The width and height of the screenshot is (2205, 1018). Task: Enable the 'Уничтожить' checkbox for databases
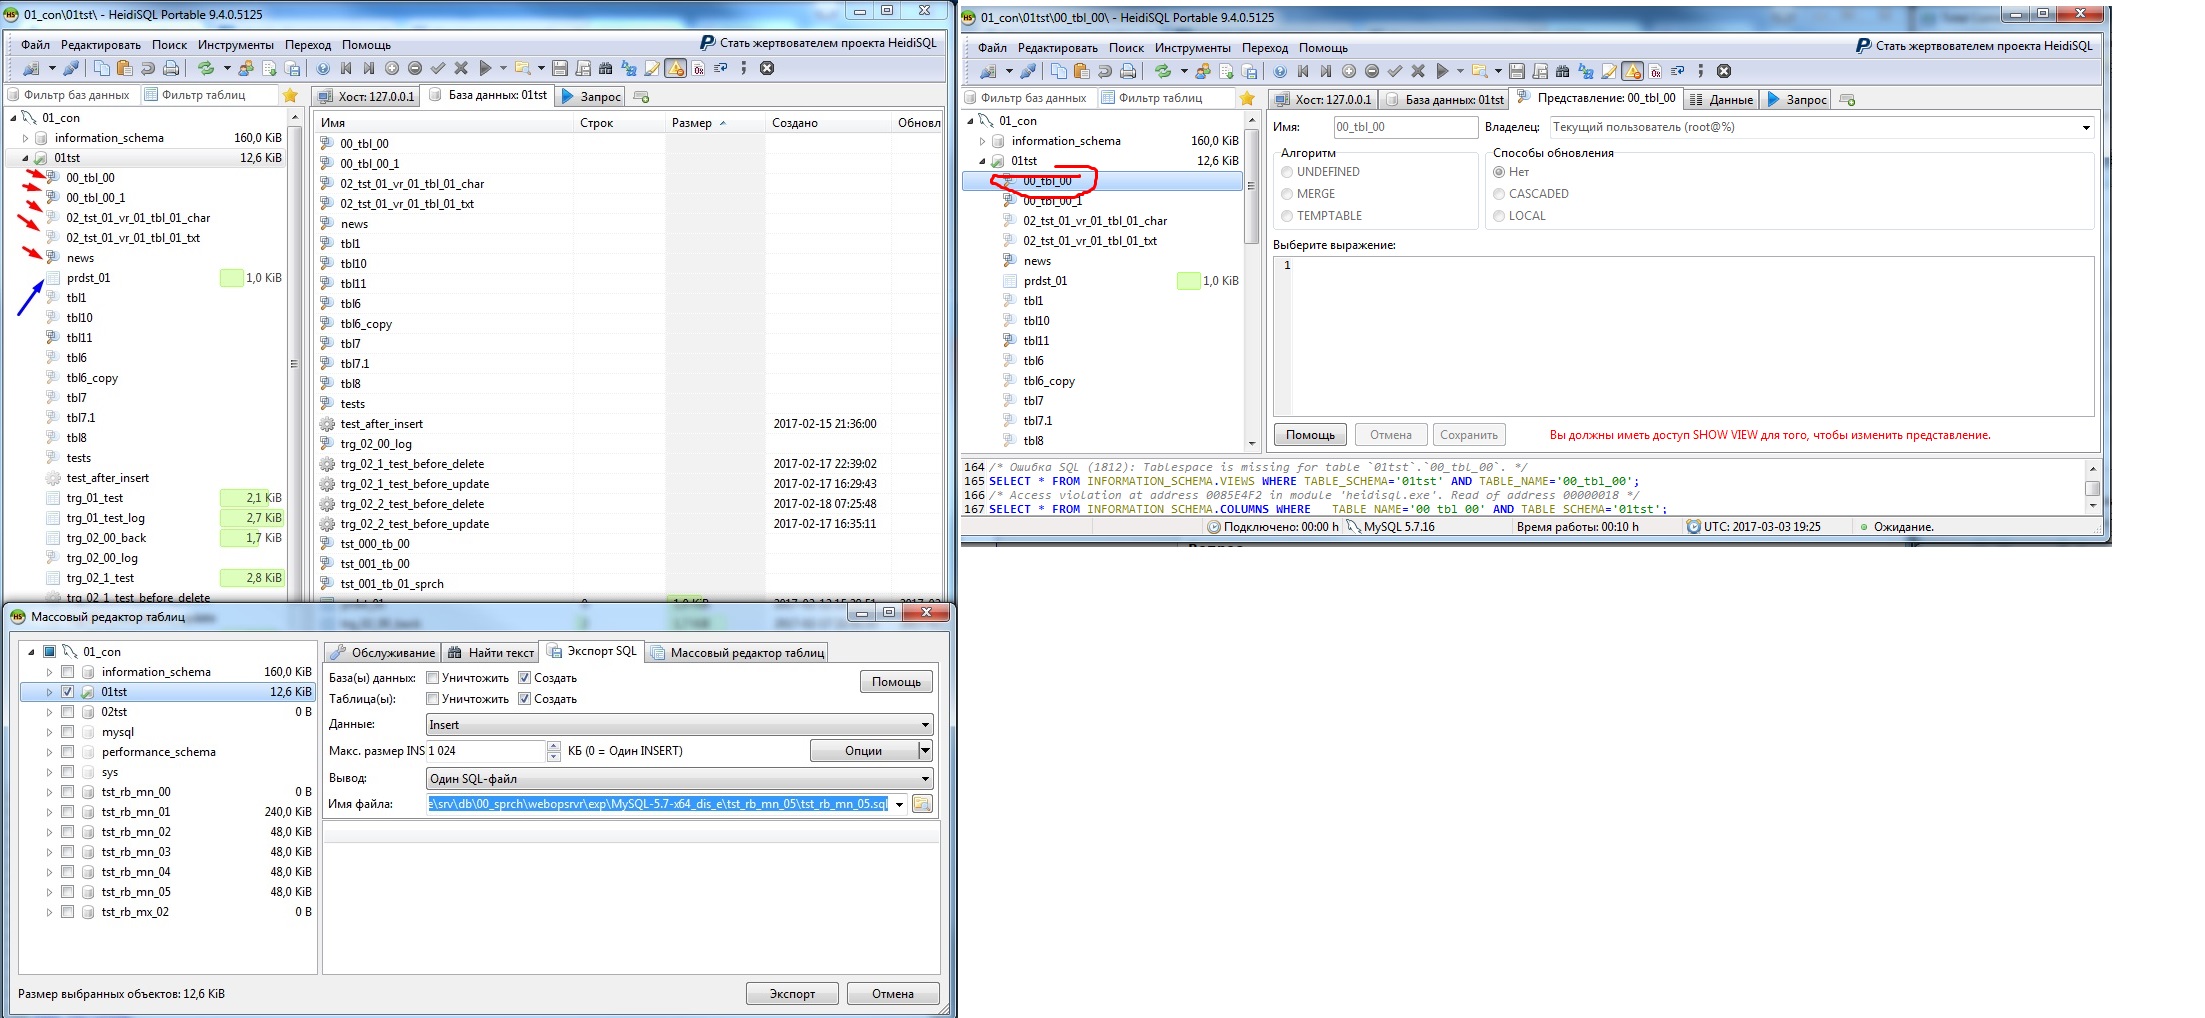click(433, 678)
